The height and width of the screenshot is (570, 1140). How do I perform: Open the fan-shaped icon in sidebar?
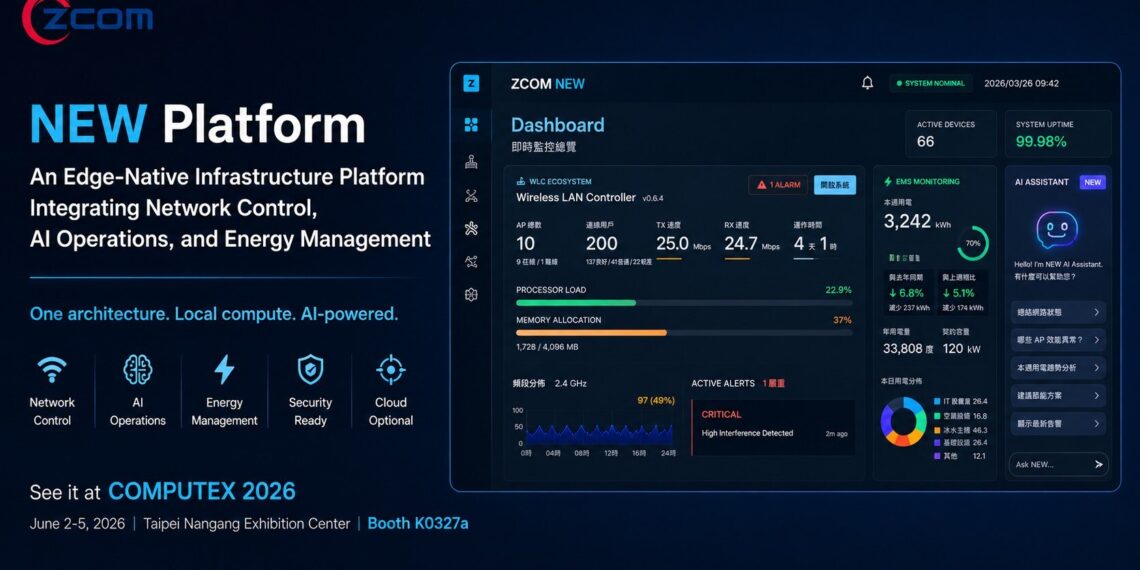point(471,229)
